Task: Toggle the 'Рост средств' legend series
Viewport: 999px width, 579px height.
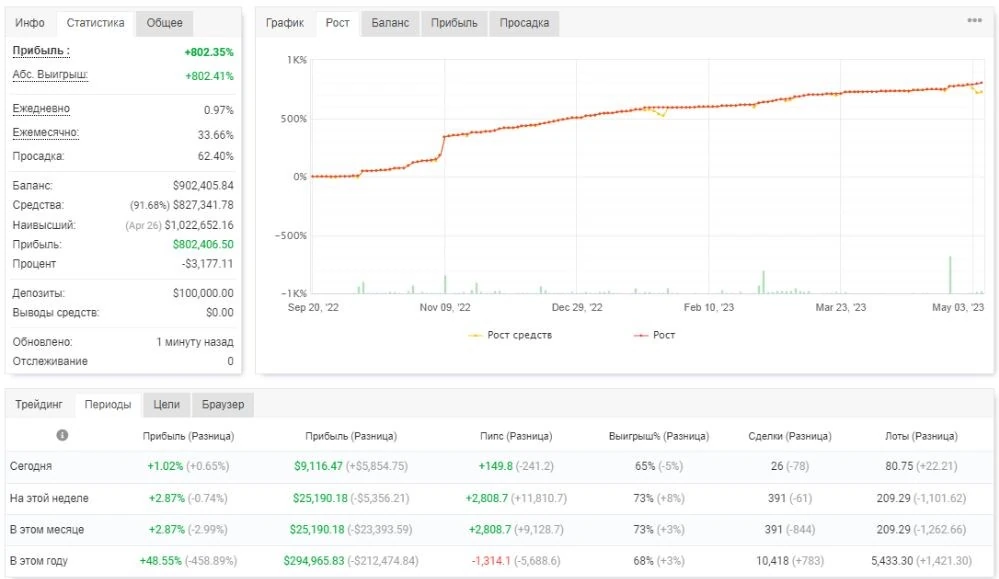Action: coord(510,335)
